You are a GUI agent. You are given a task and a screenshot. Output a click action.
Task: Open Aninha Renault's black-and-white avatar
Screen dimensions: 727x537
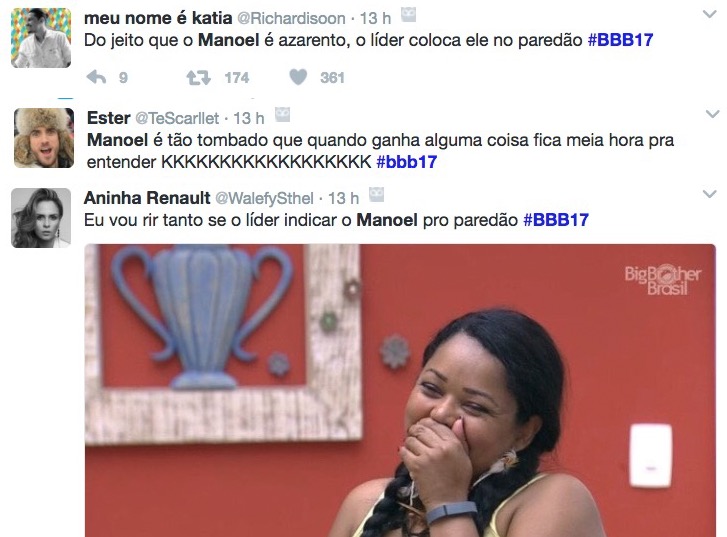tap(41, 218)
